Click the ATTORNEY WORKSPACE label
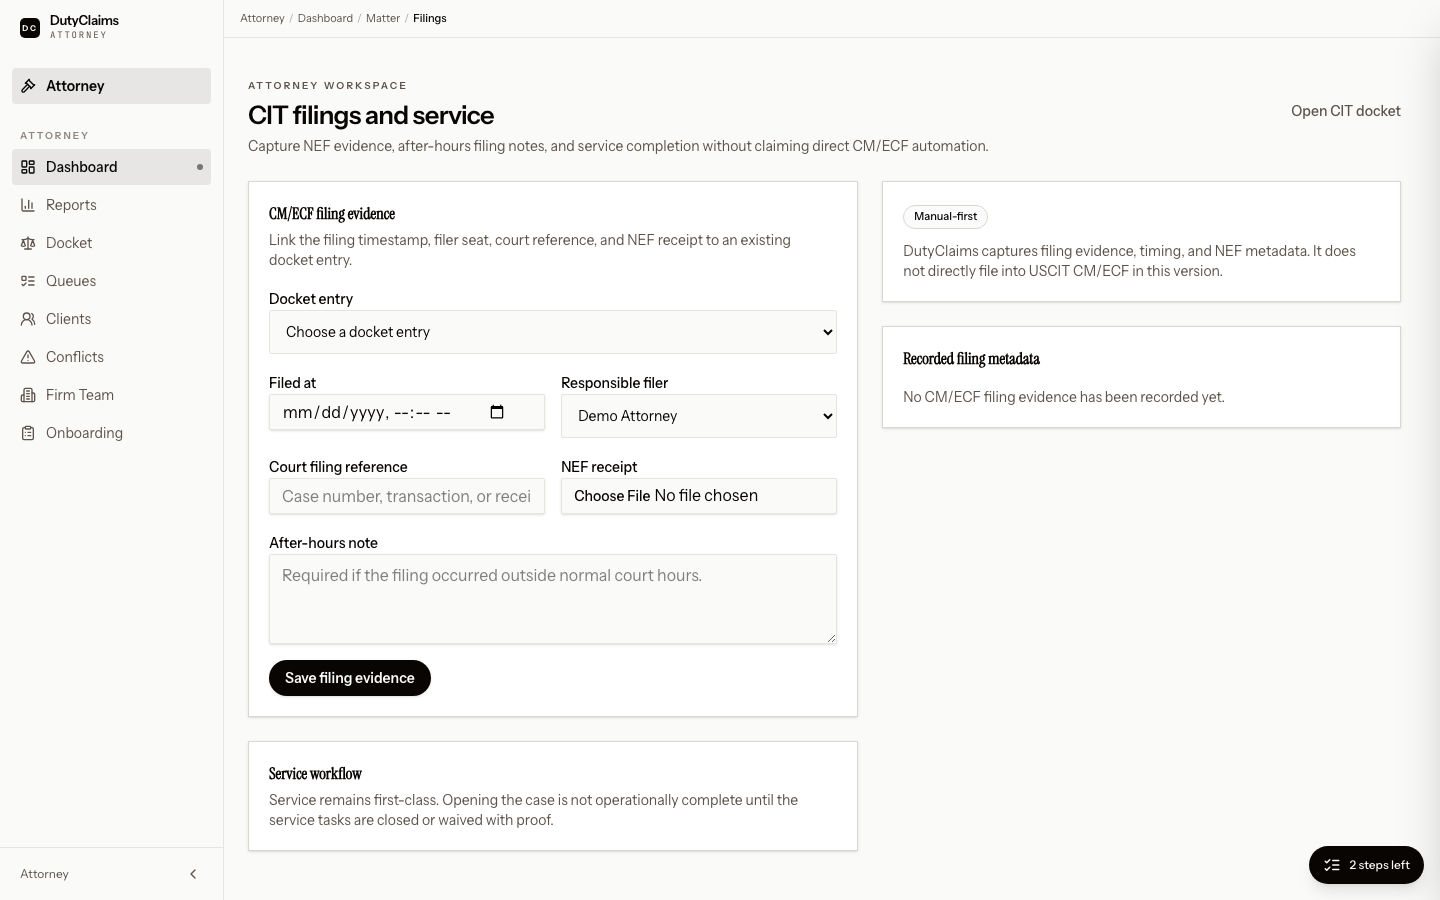The height and width of the screenshot is (900, 1440). pos(328,86)
